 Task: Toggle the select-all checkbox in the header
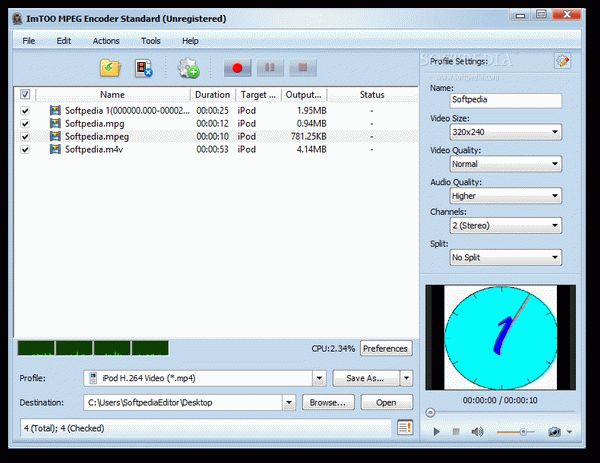(25, 94)
